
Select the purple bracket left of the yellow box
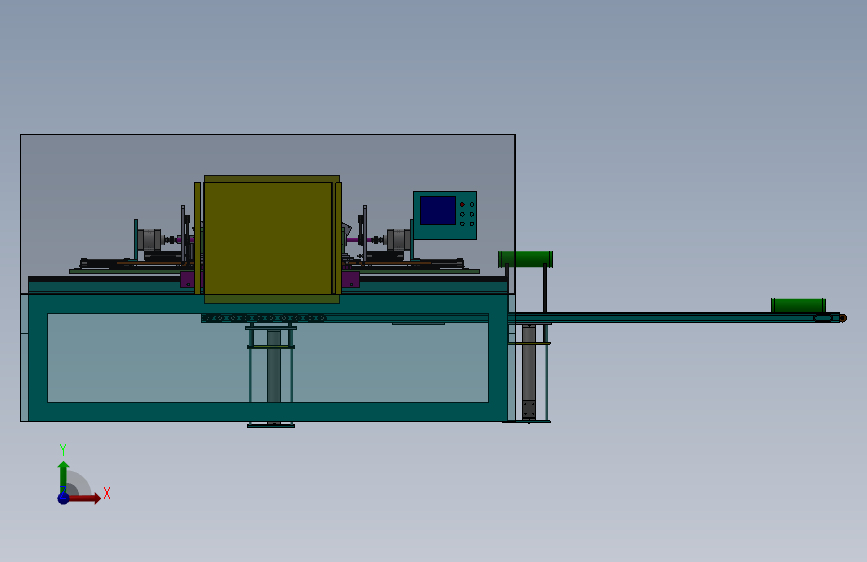click(187, 279)
